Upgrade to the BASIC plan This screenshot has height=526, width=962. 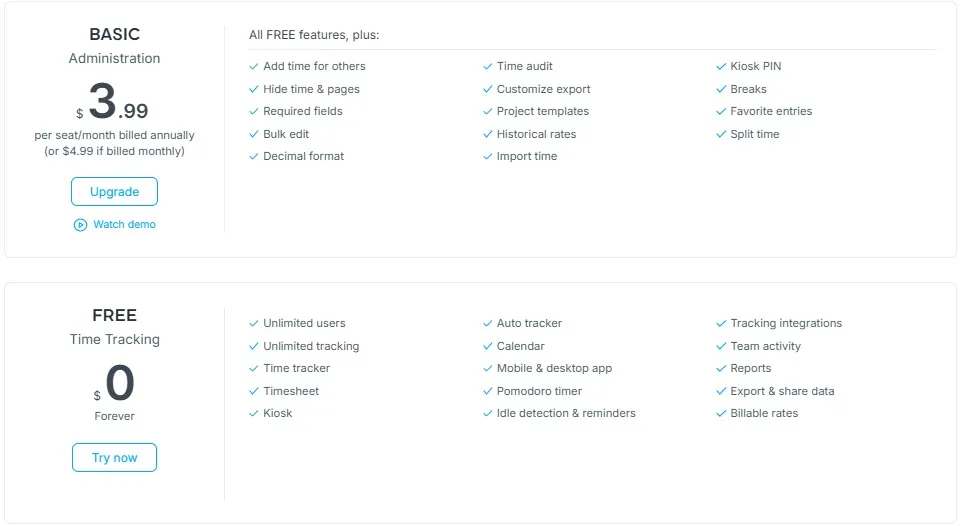point(114,191)
